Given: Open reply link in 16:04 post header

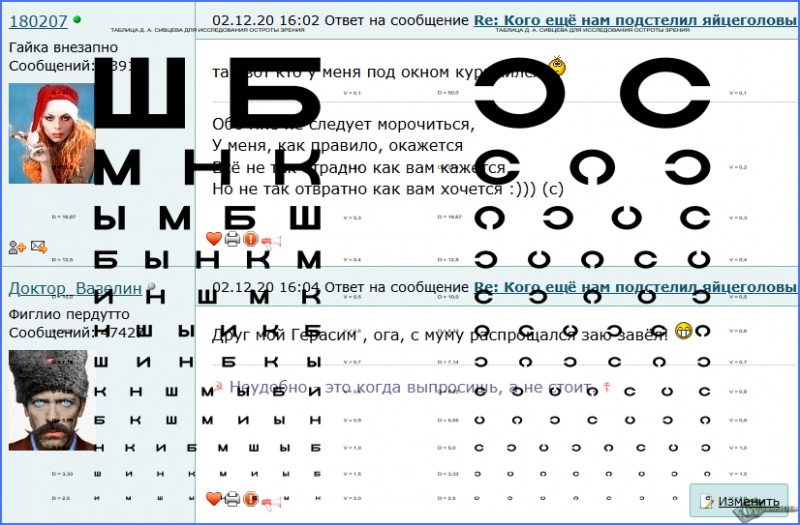Looking at the screenshot, I should coord(635,287).
